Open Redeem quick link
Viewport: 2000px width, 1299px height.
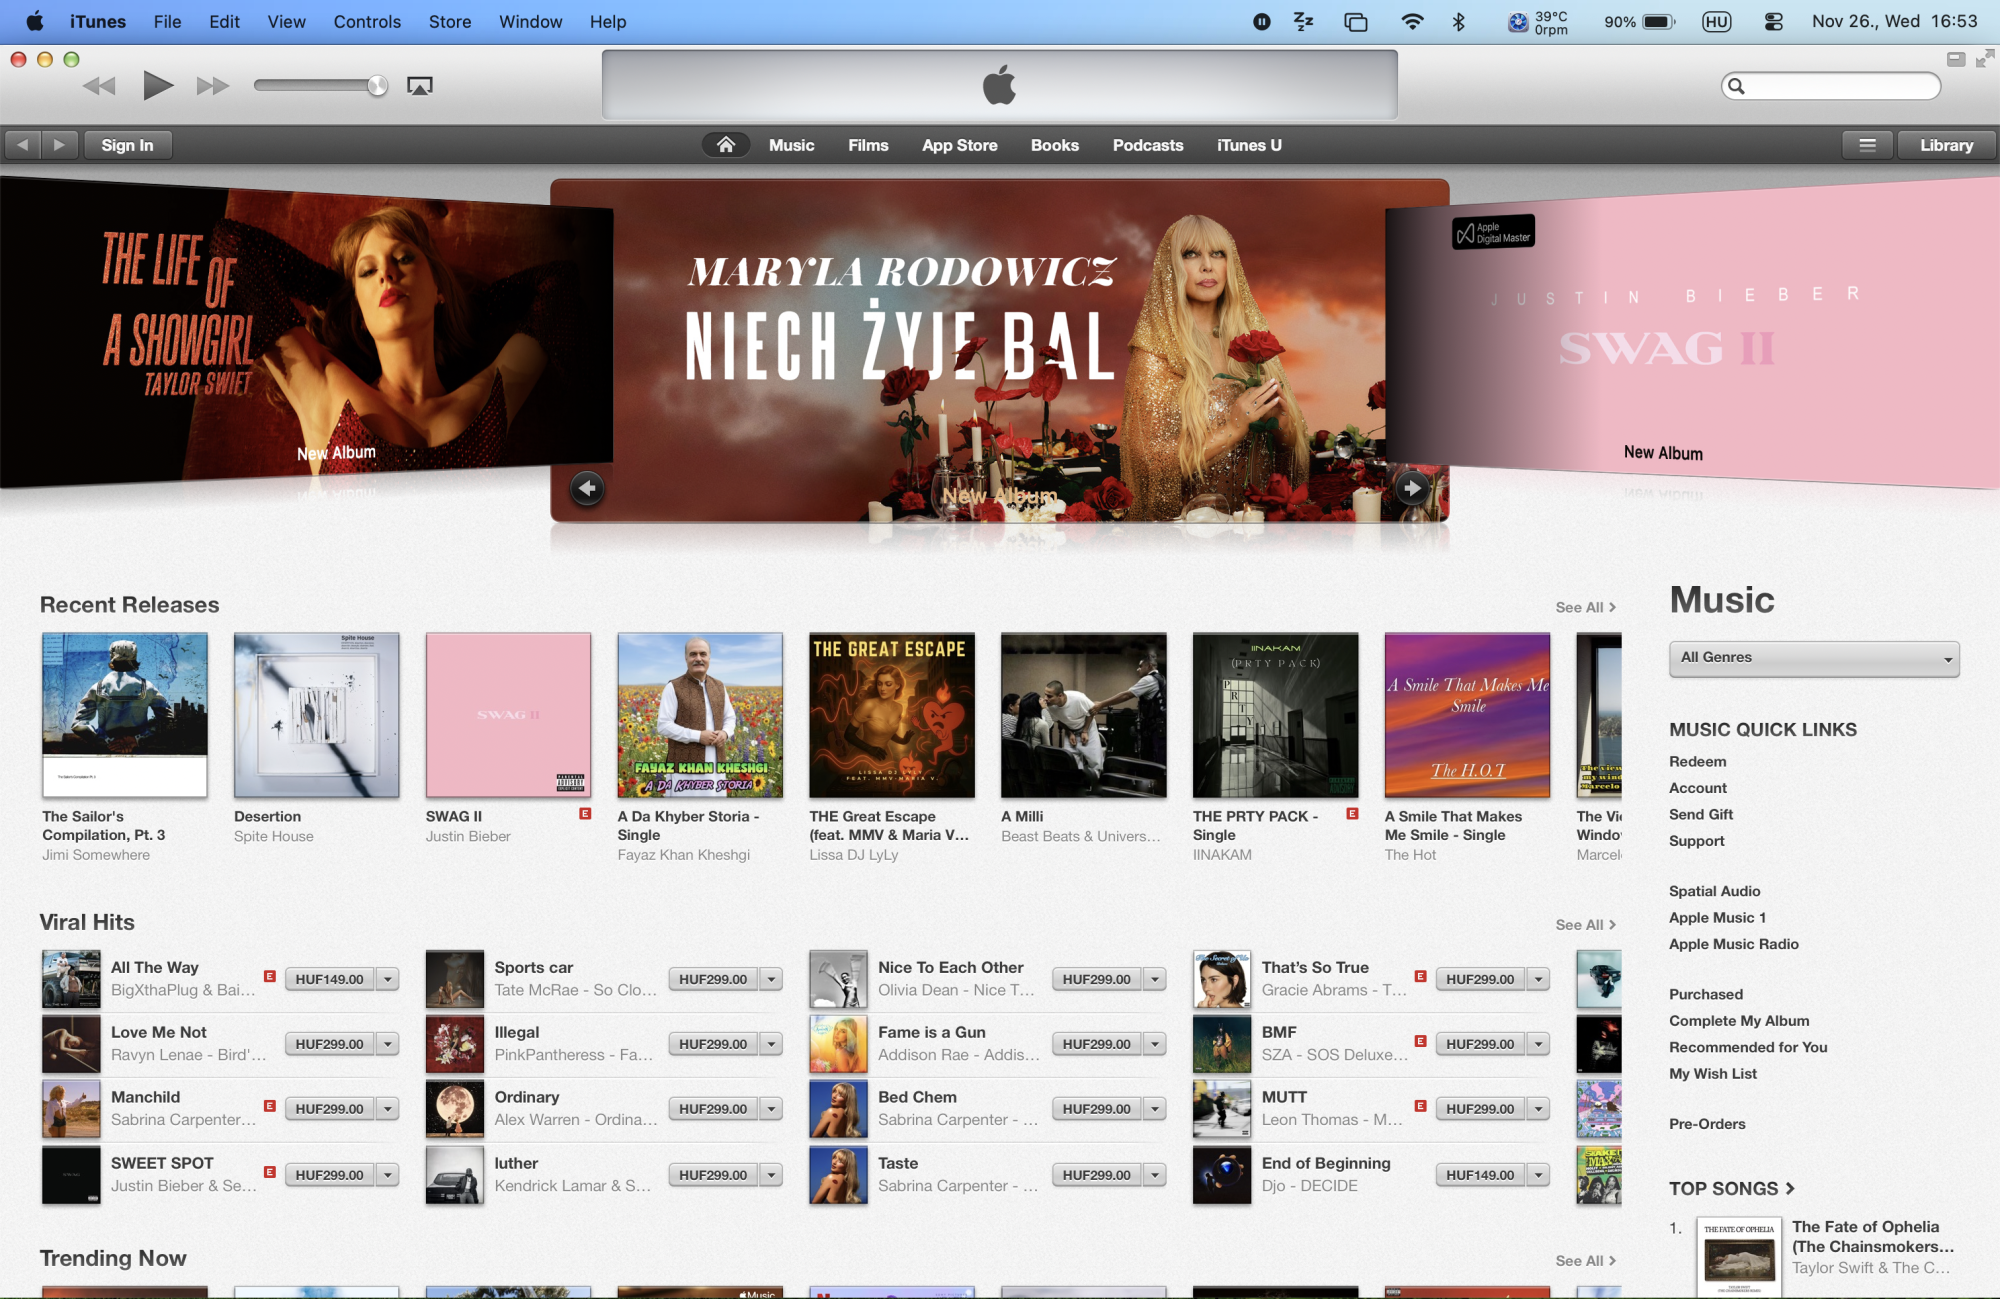[1697, 762]
